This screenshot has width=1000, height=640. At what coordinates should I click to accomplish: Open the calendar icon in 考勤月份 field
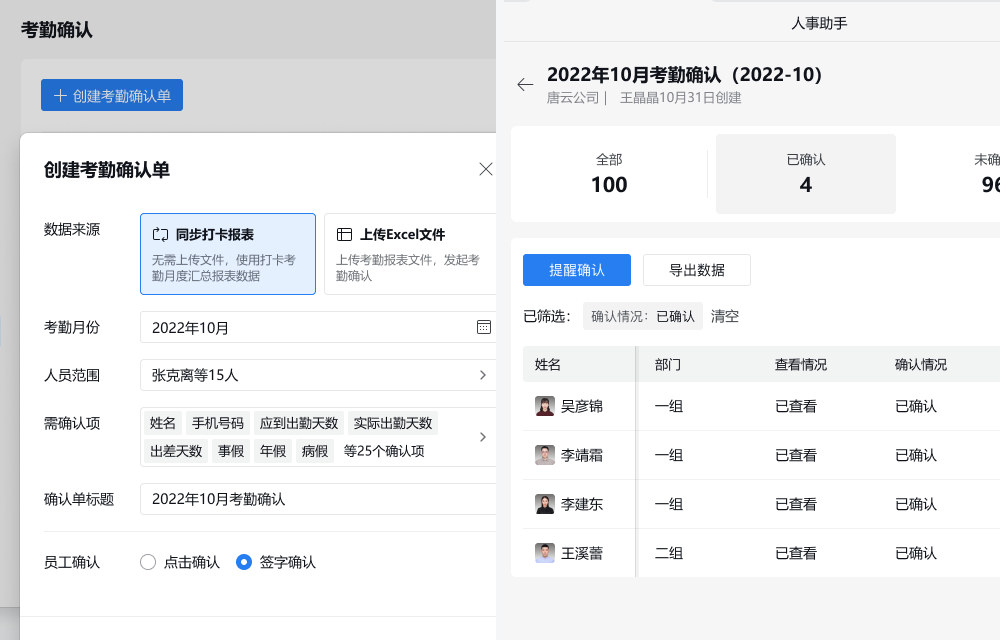point(484,327)
